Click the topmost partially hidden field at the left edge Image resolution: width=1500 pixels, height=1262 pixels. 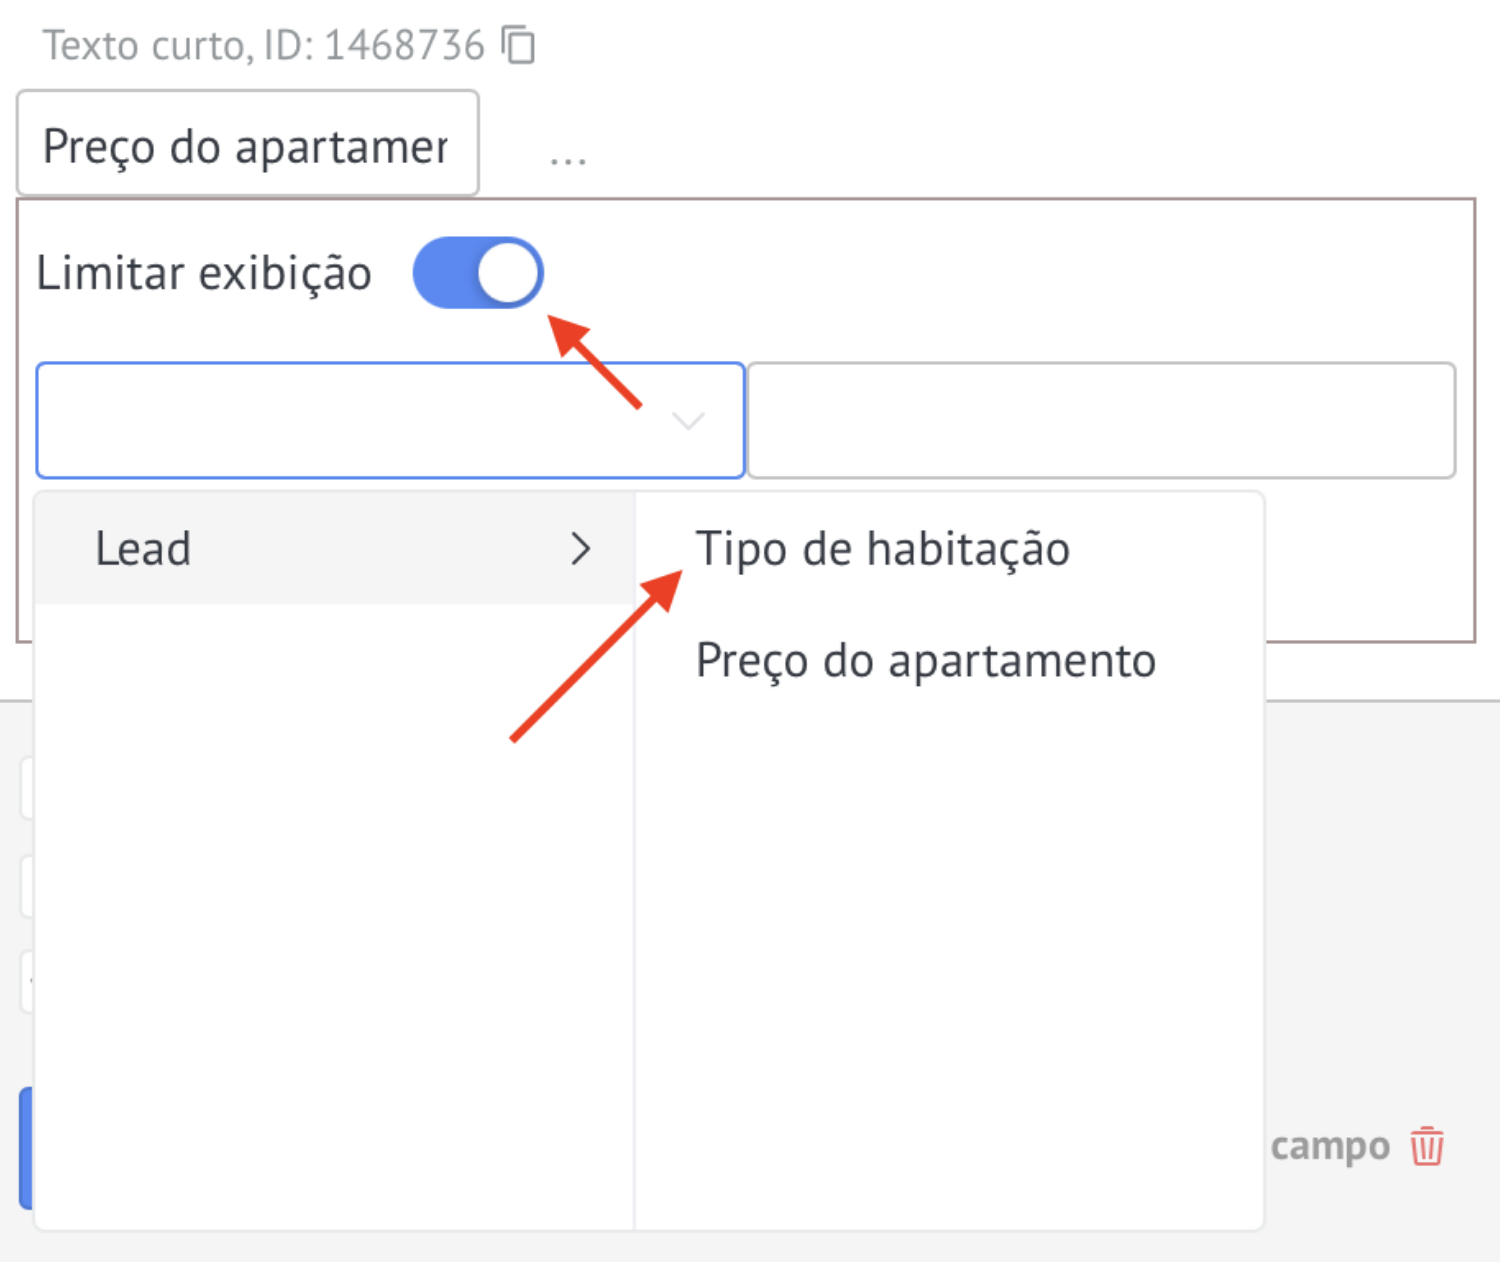[27, 788]
